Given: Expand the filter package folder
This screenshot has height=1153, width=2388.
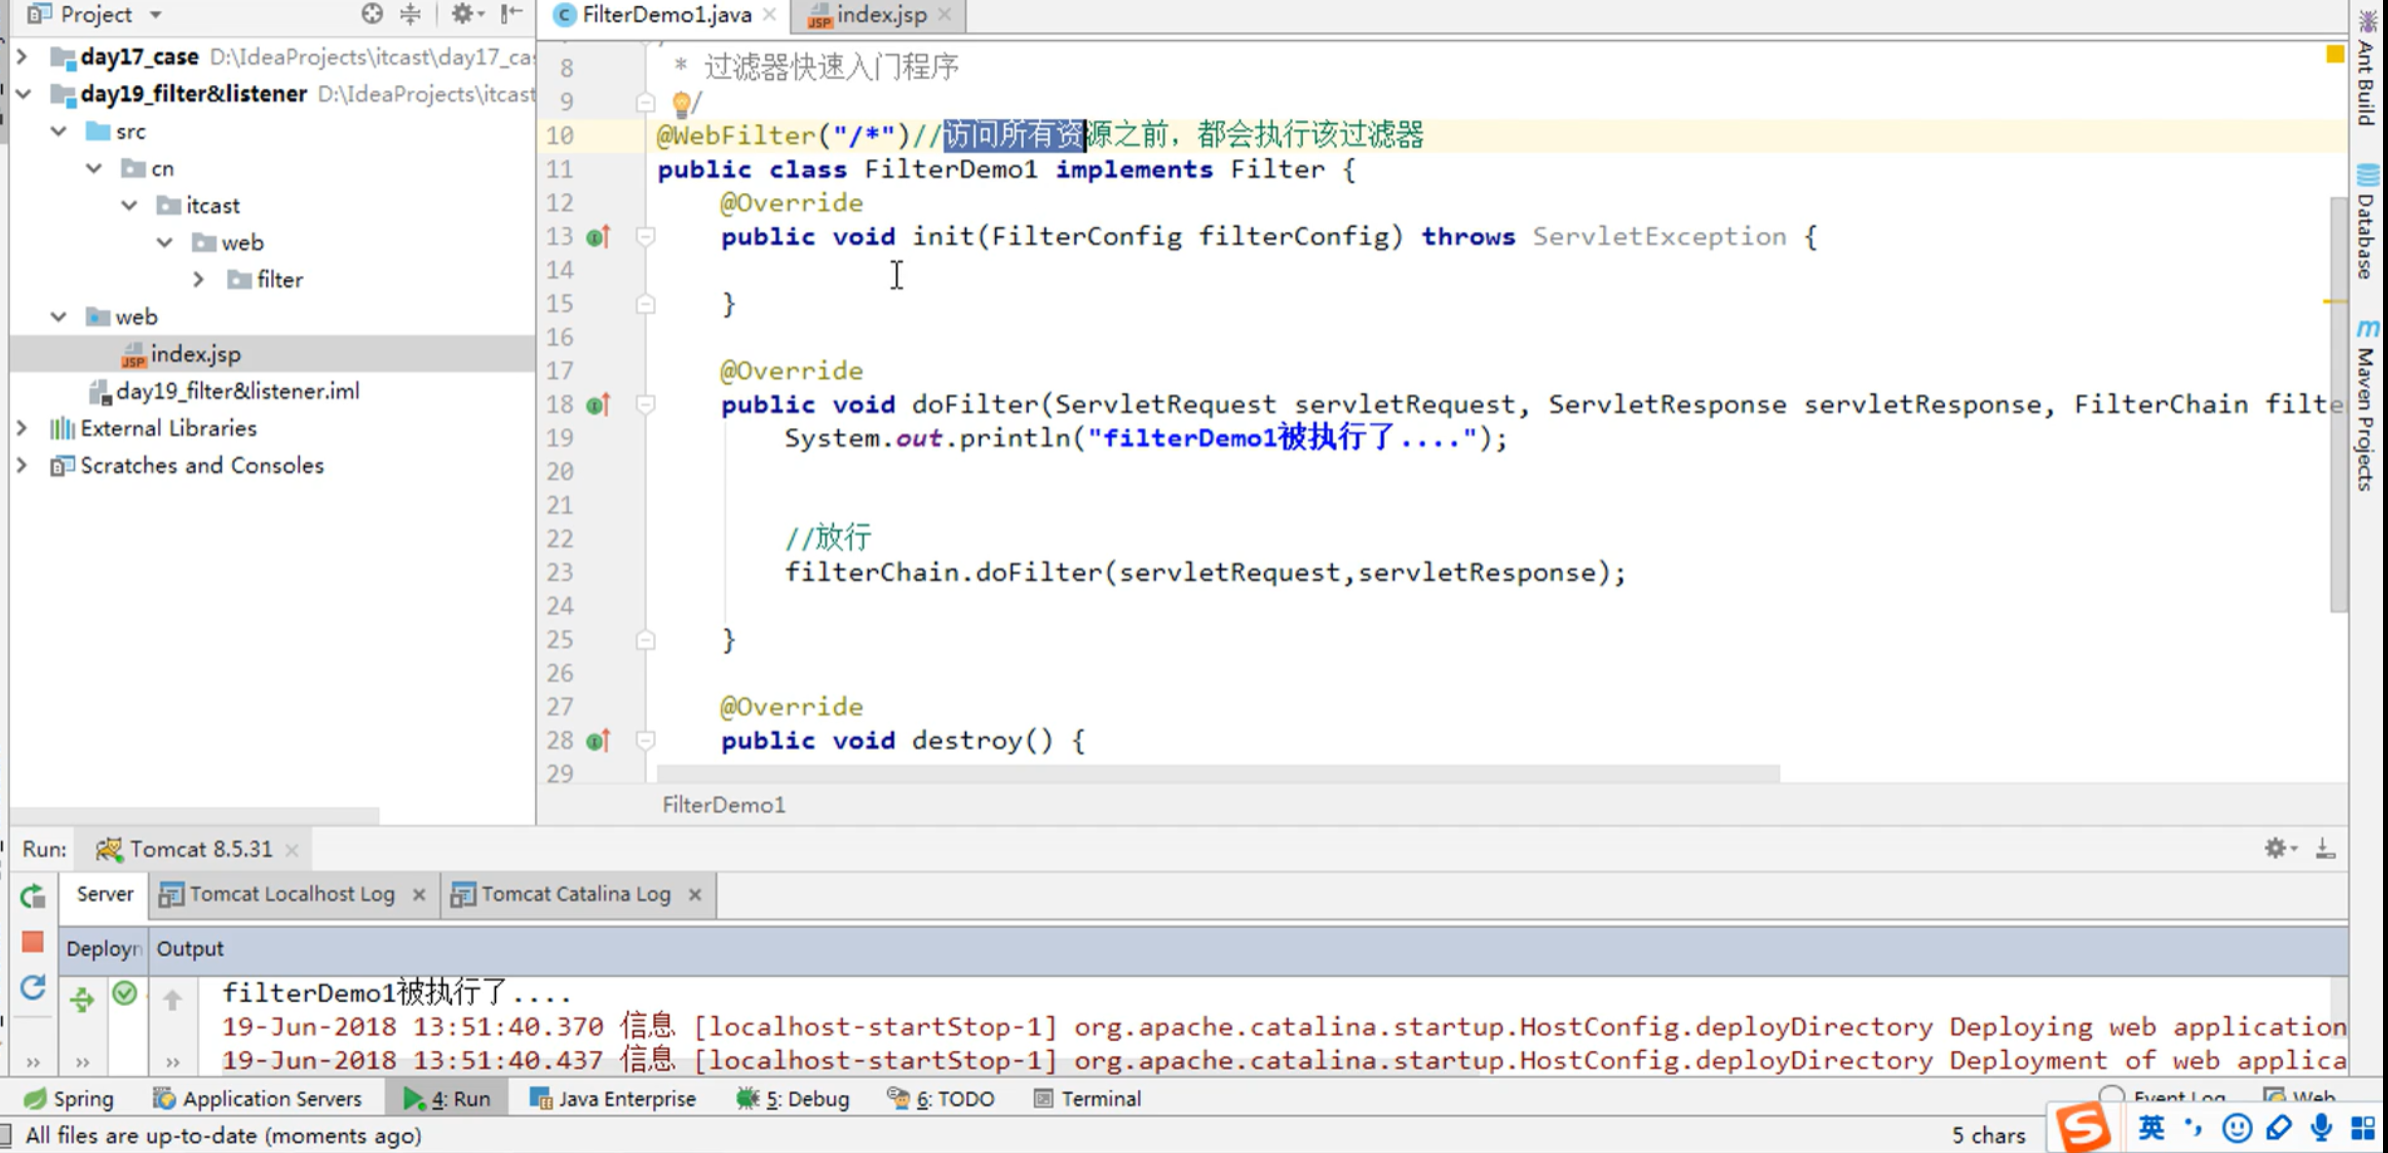Looking at the screenshot, I should coord(199,280).
